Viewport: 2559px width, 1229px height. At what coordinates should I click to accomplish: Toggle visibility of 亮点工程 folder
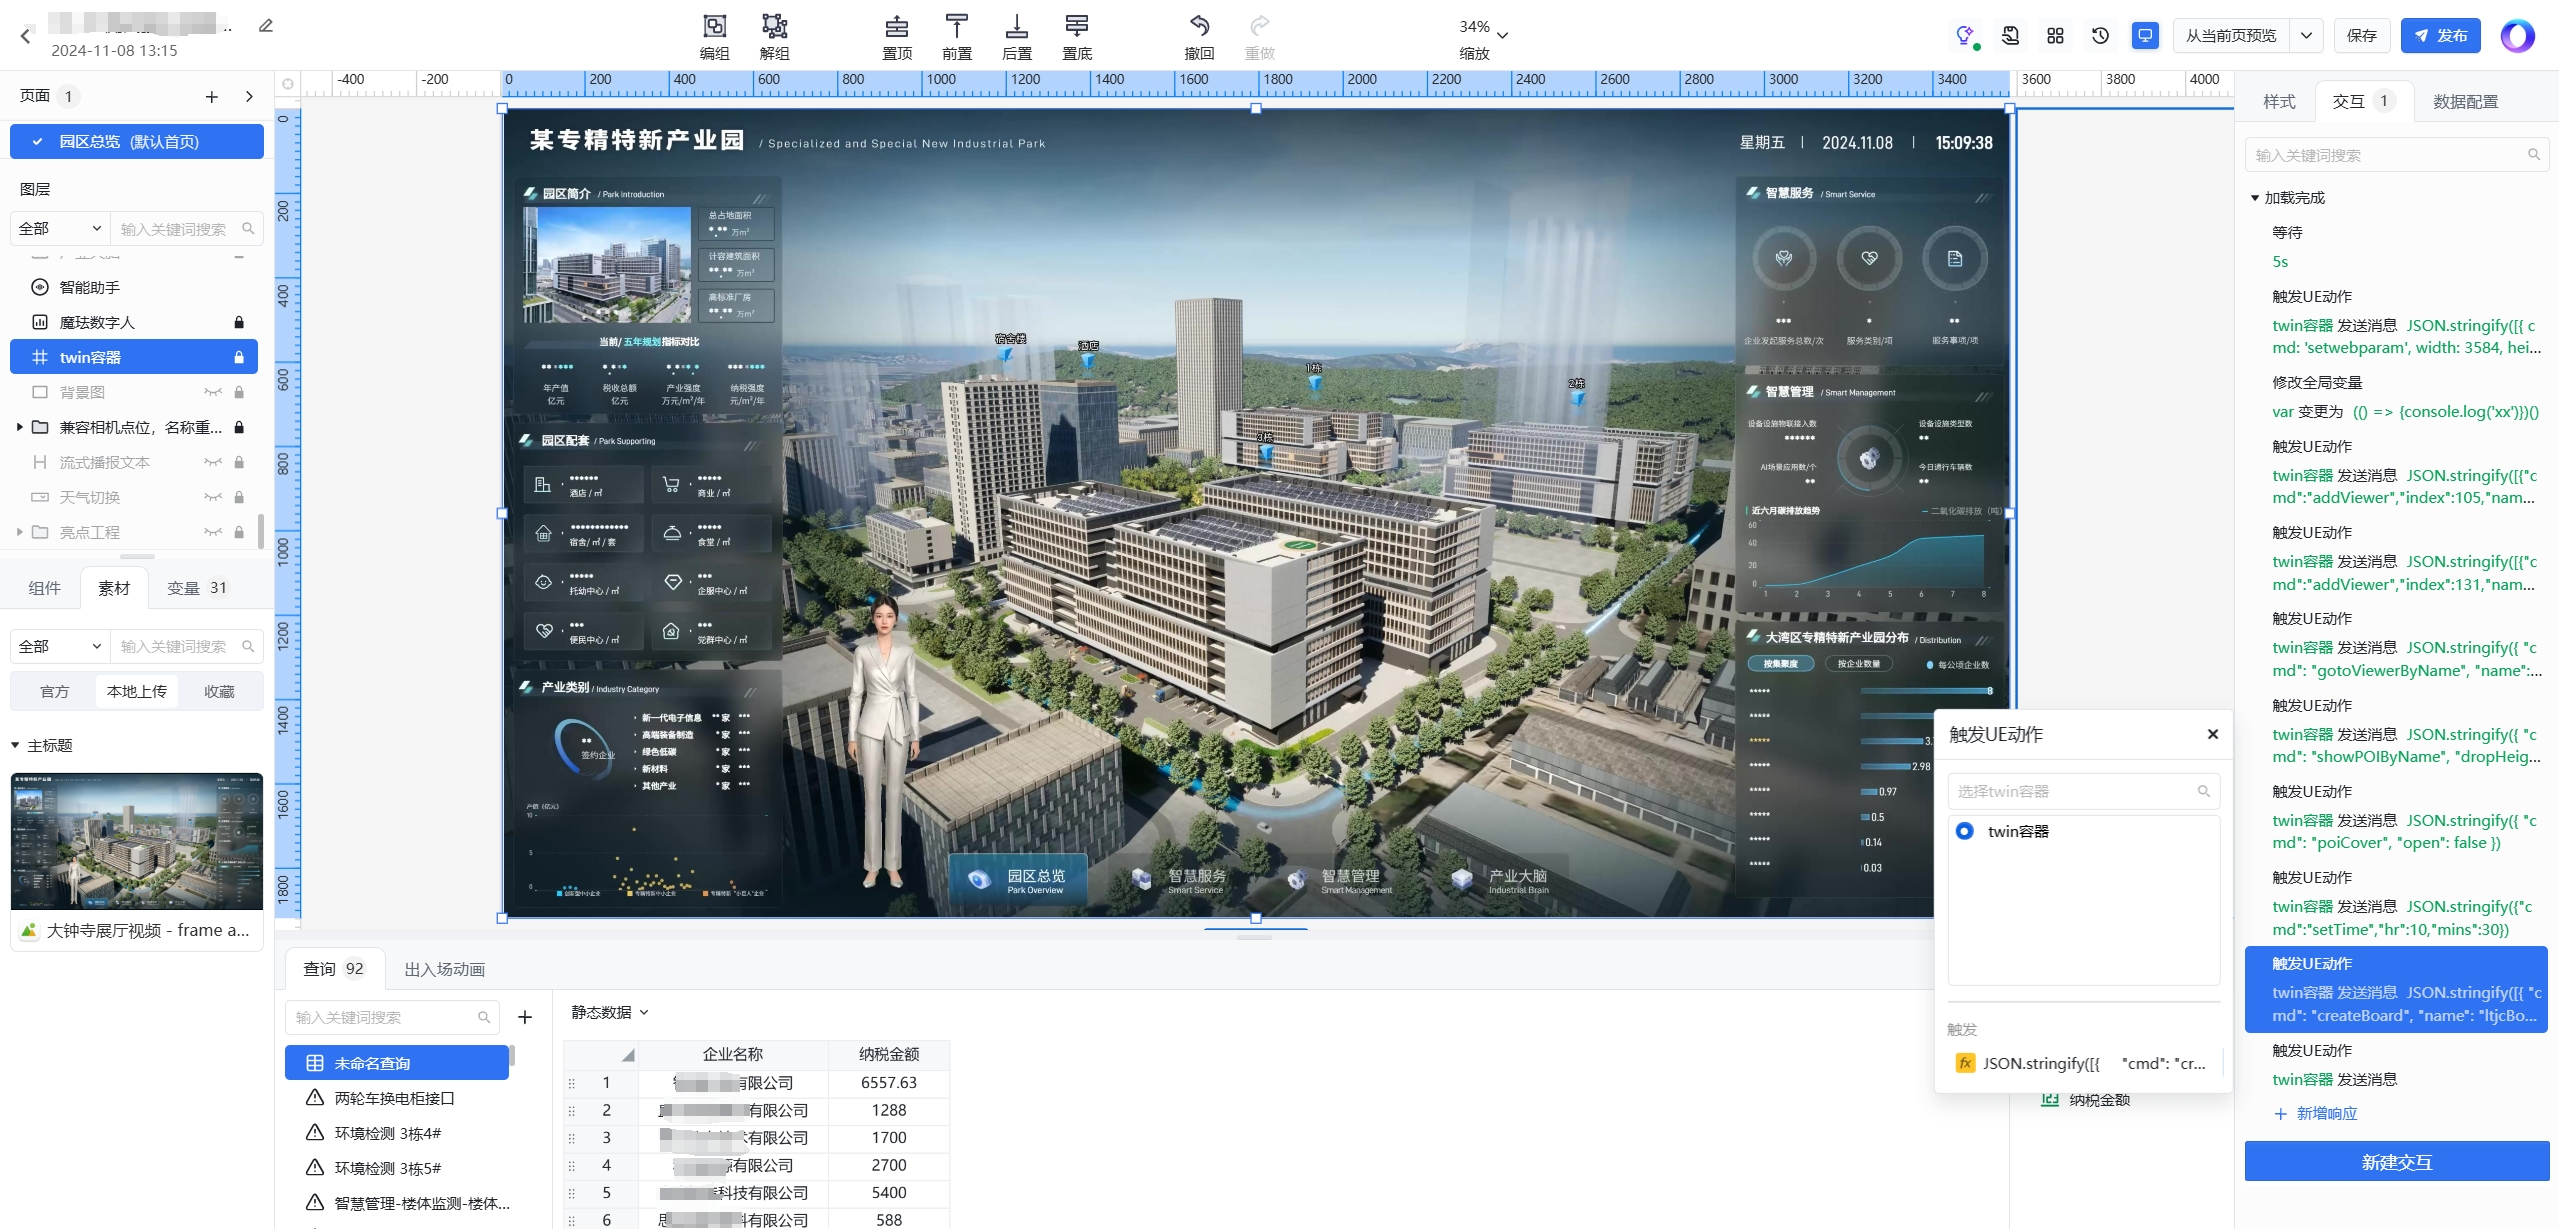213,533
